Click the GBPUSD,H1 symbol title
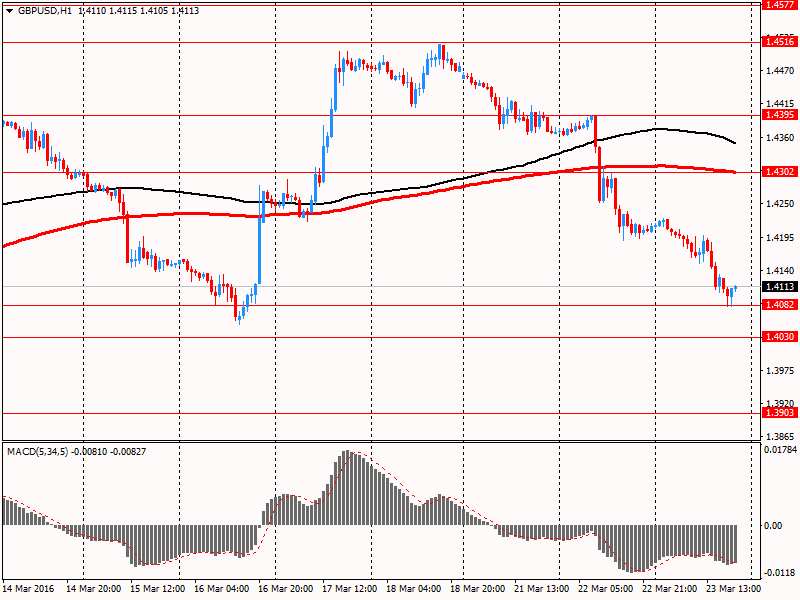Screen dimensions: 800x600 (44, 11)
